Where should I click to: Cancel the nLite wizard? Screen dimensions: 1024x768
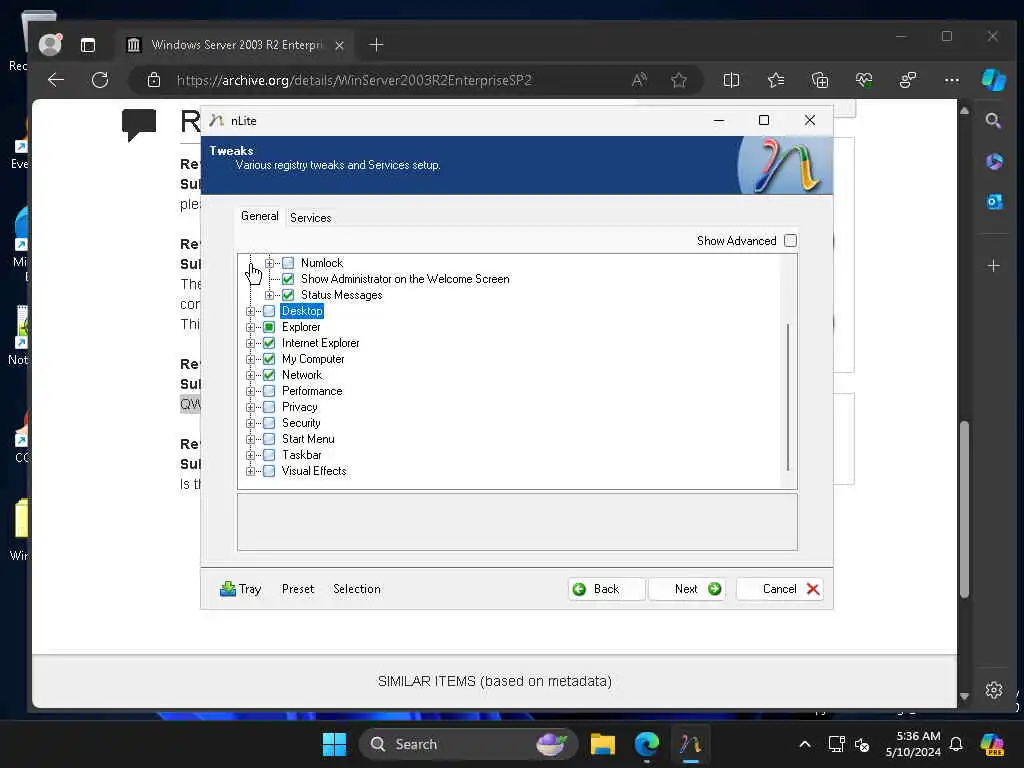click(x=780, y=589)
